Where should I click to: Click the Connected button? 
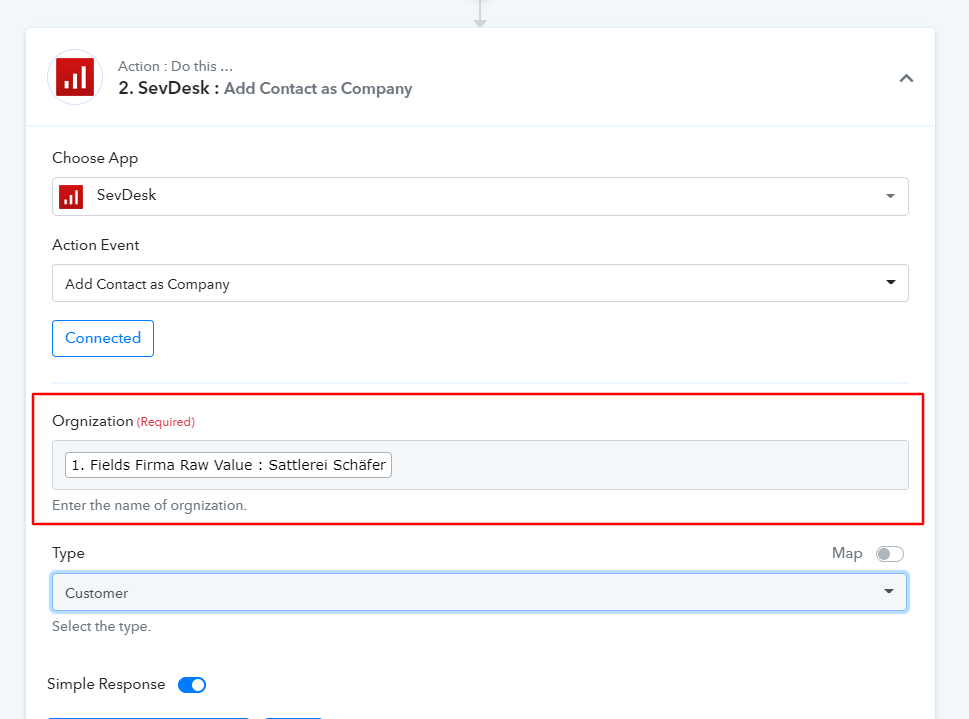[103, 338]
